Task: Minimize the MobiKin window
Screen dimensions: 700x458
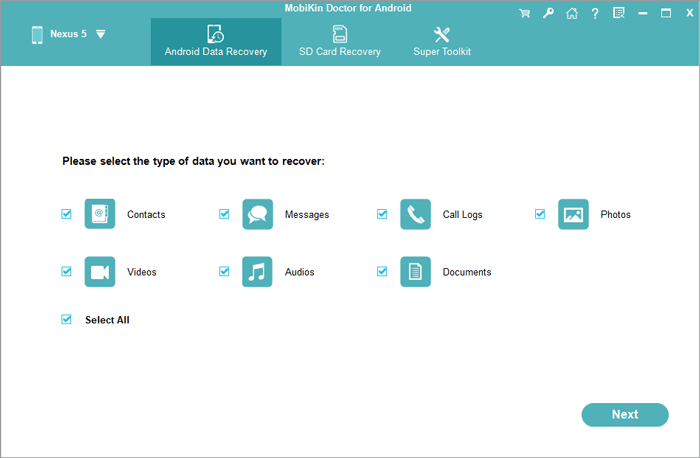Action: point(642,13)
